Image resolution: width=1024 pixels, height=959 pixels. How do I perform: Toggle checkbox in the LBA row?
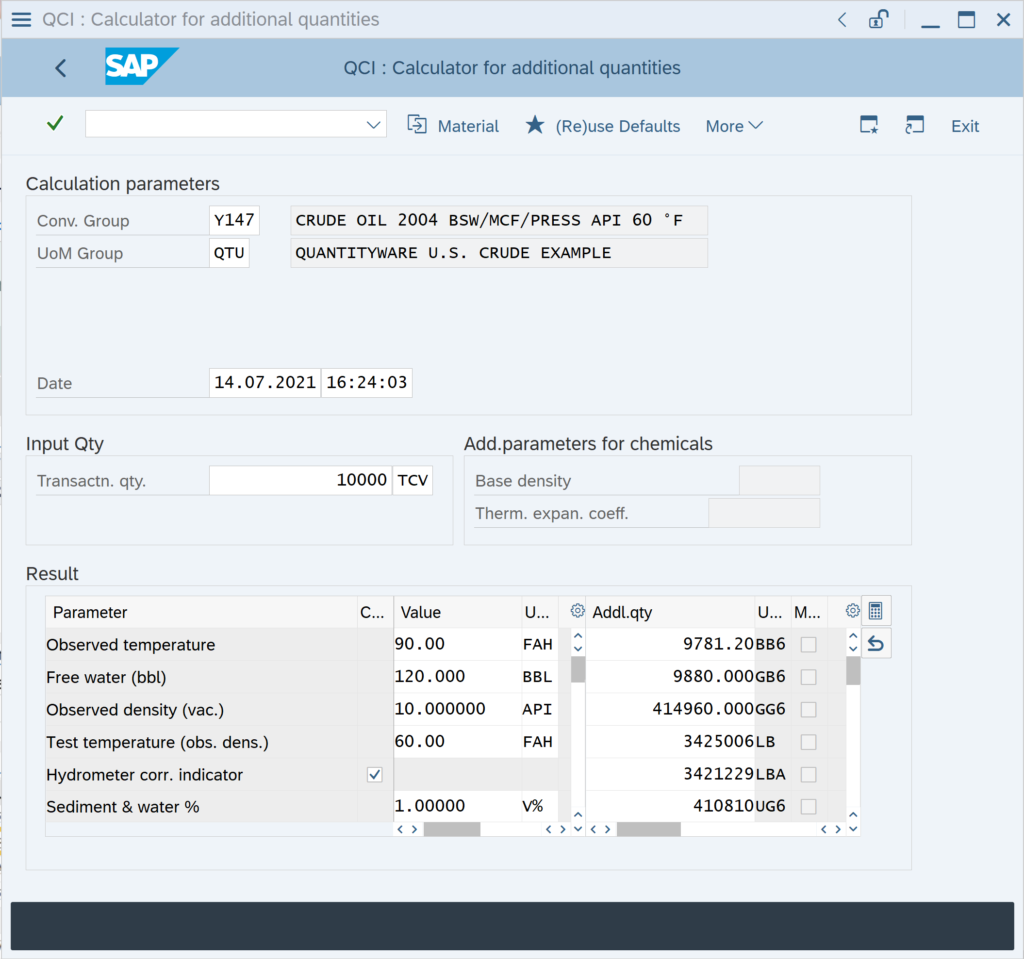[x=808, y=775]
